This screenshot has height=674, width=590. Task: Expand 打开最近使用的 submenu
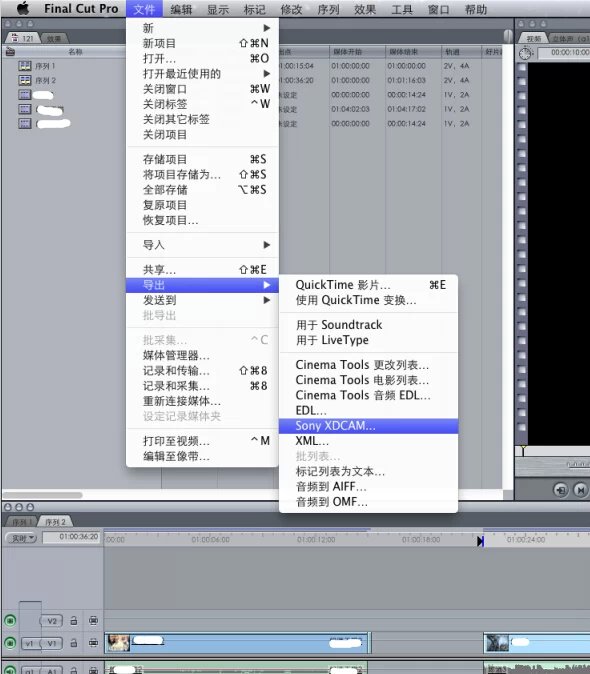(x=202, y=74)
